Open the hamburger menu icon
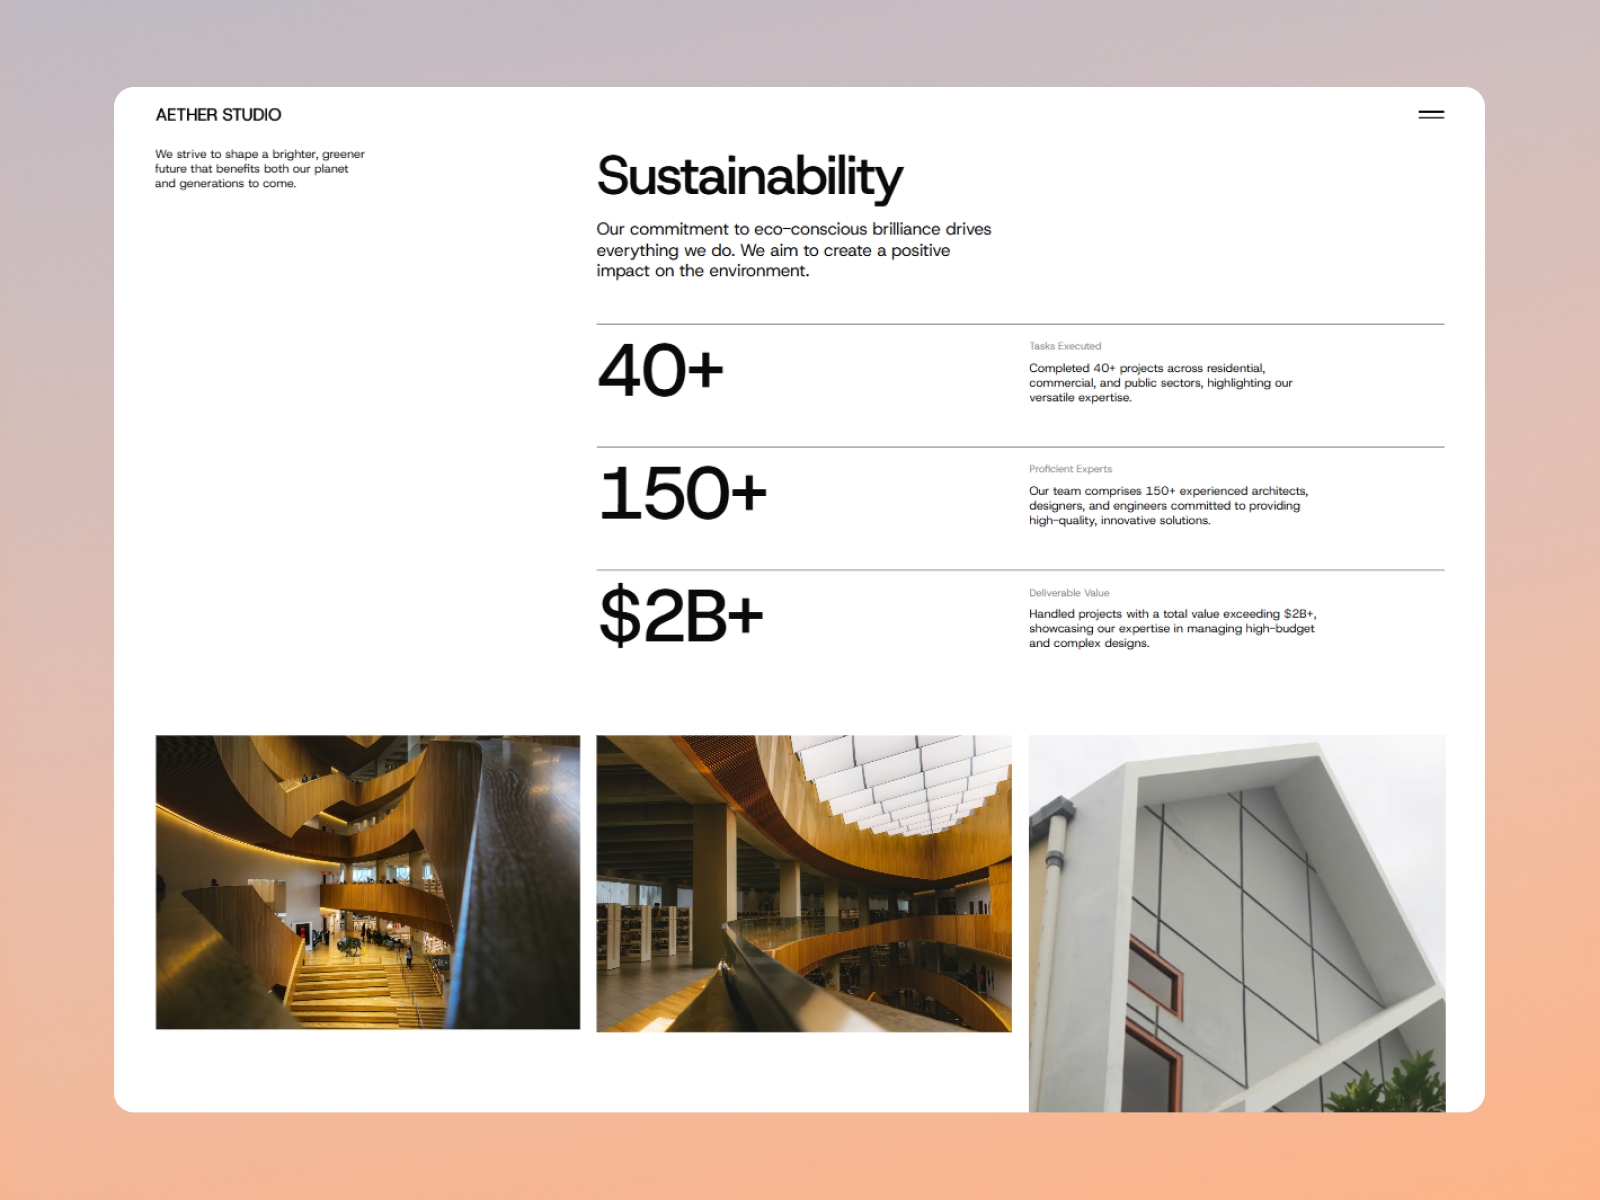The height and width of the screenshot is (1200, 1600). pyautogui.click(x=1431, y=115)
